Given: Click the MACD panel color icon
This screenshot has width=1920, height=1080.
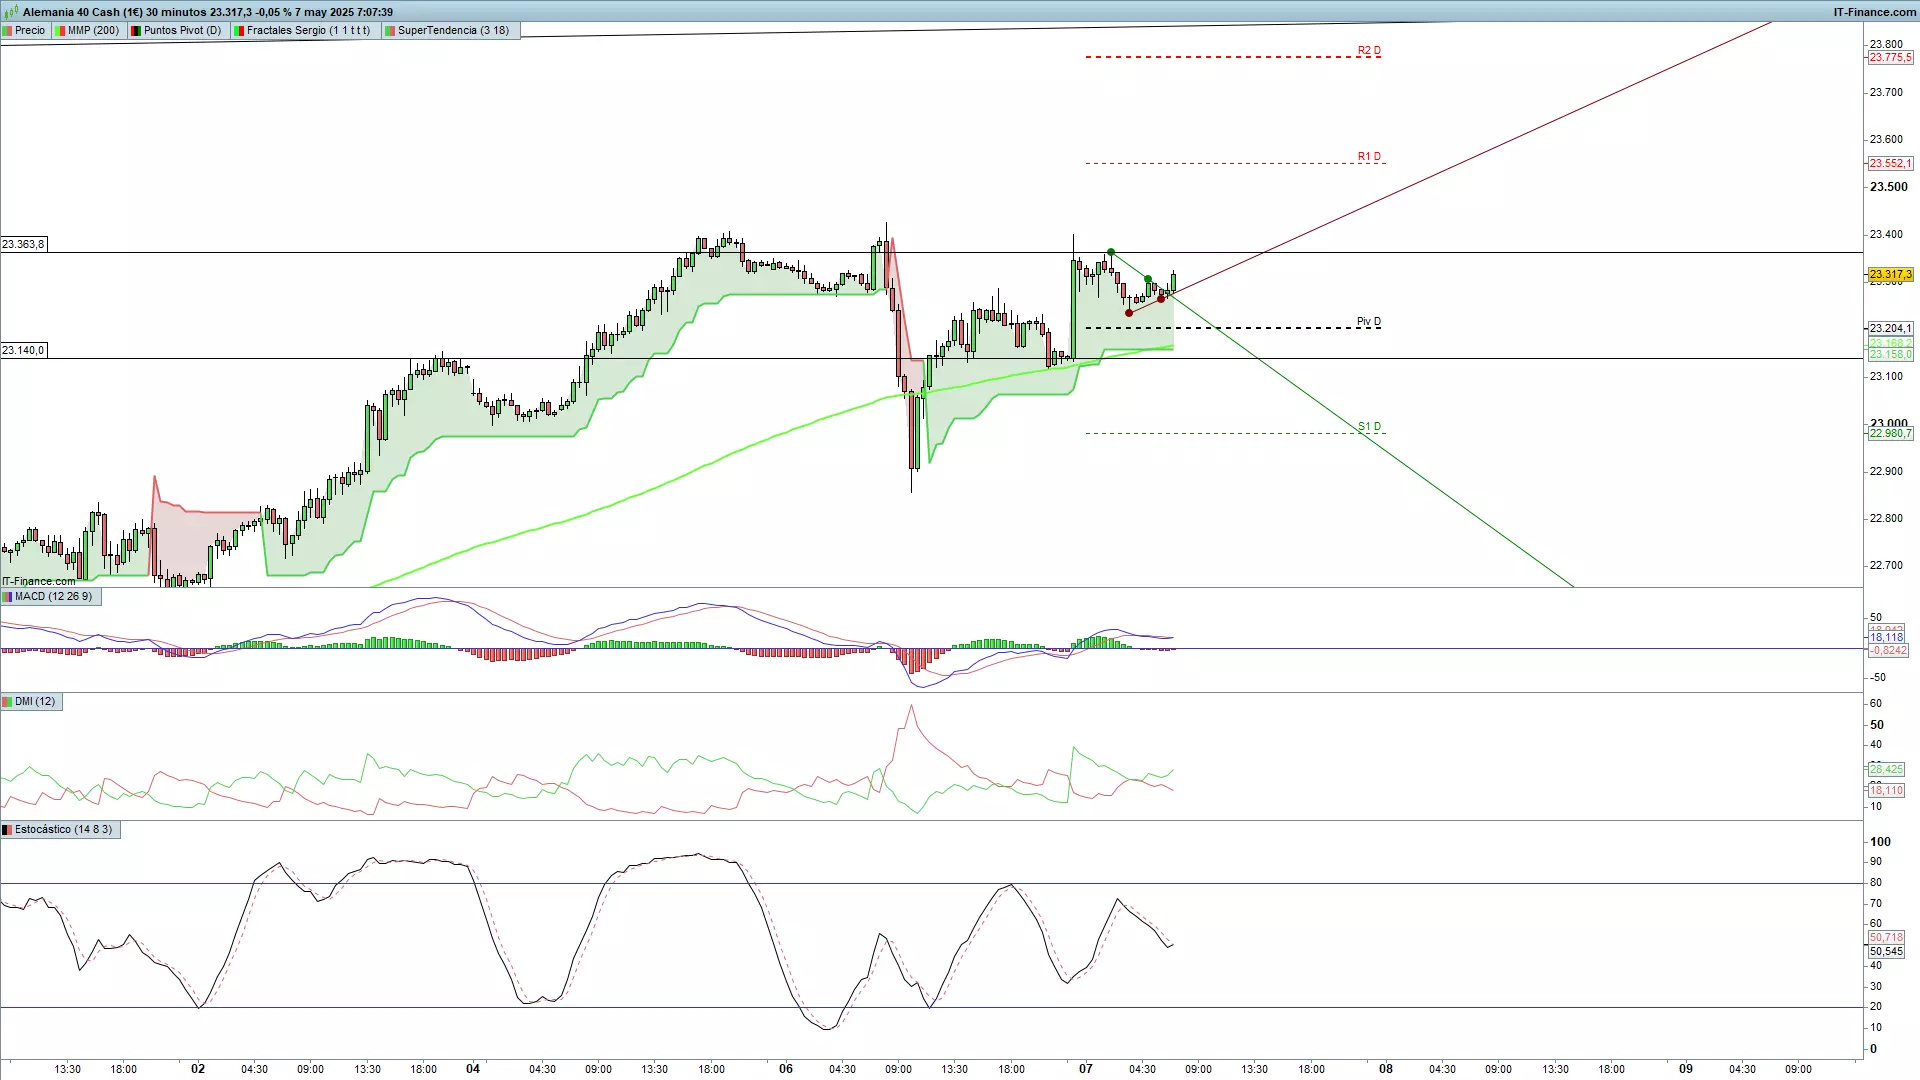Looking at the screenshot, I should [7, 596].
